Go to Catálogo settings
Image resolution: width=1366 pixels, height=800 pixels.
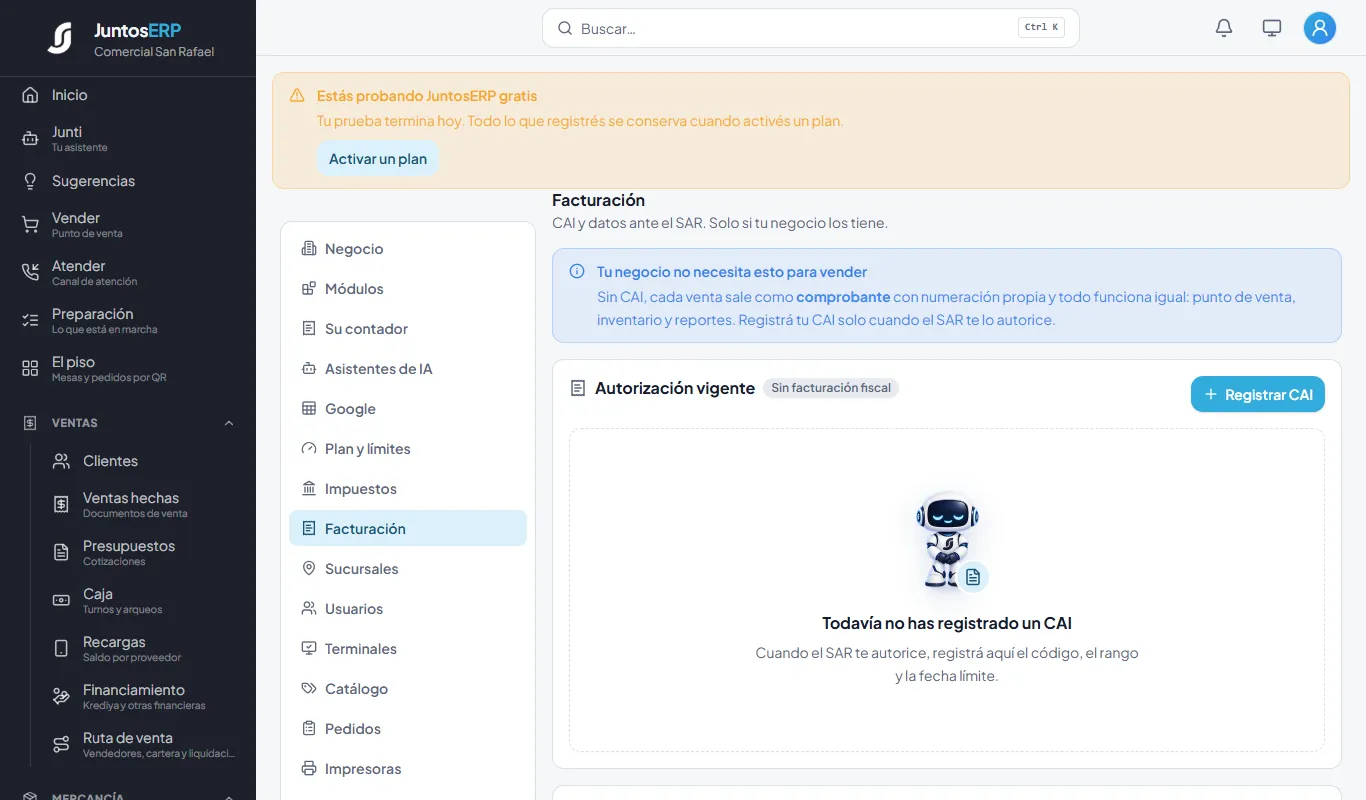(x=408, y=689)
